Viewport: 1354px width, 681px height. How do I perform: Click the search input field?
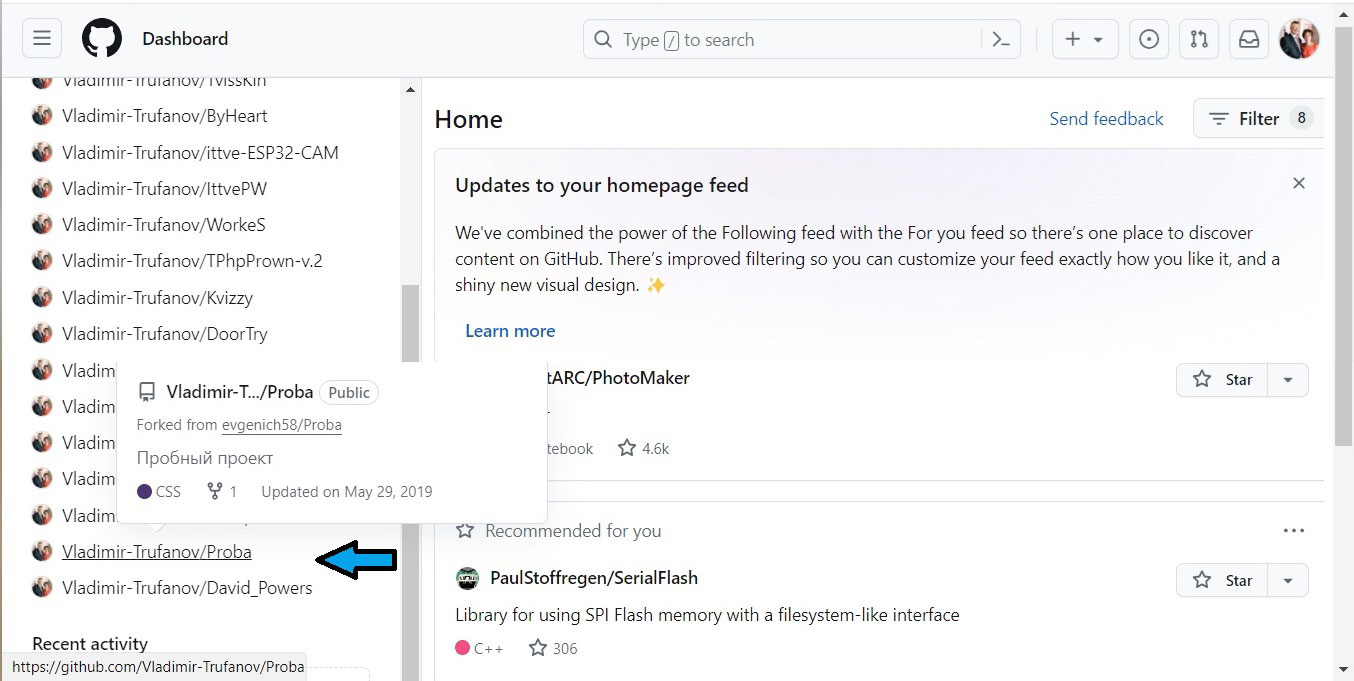[x=780, y=40]
